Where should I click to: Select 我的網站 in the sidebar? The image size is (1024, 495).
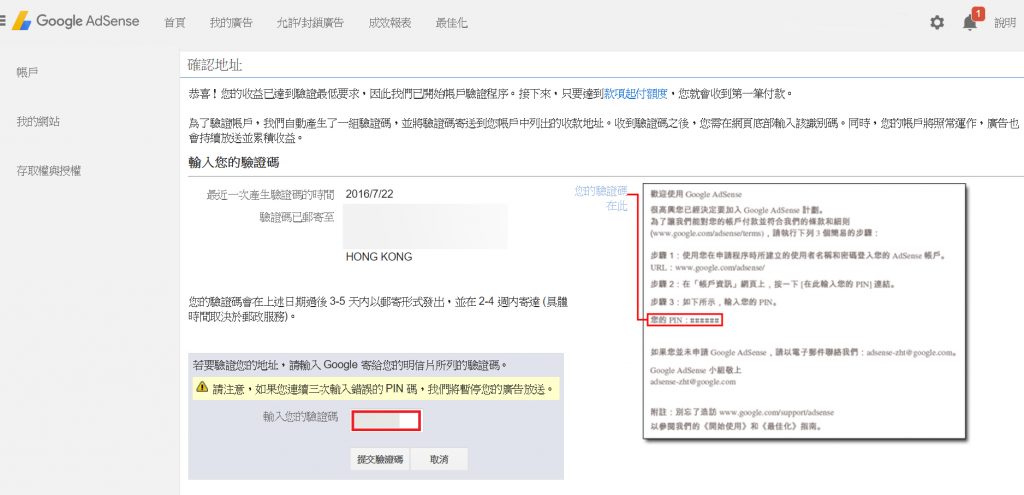pos(39,121)
